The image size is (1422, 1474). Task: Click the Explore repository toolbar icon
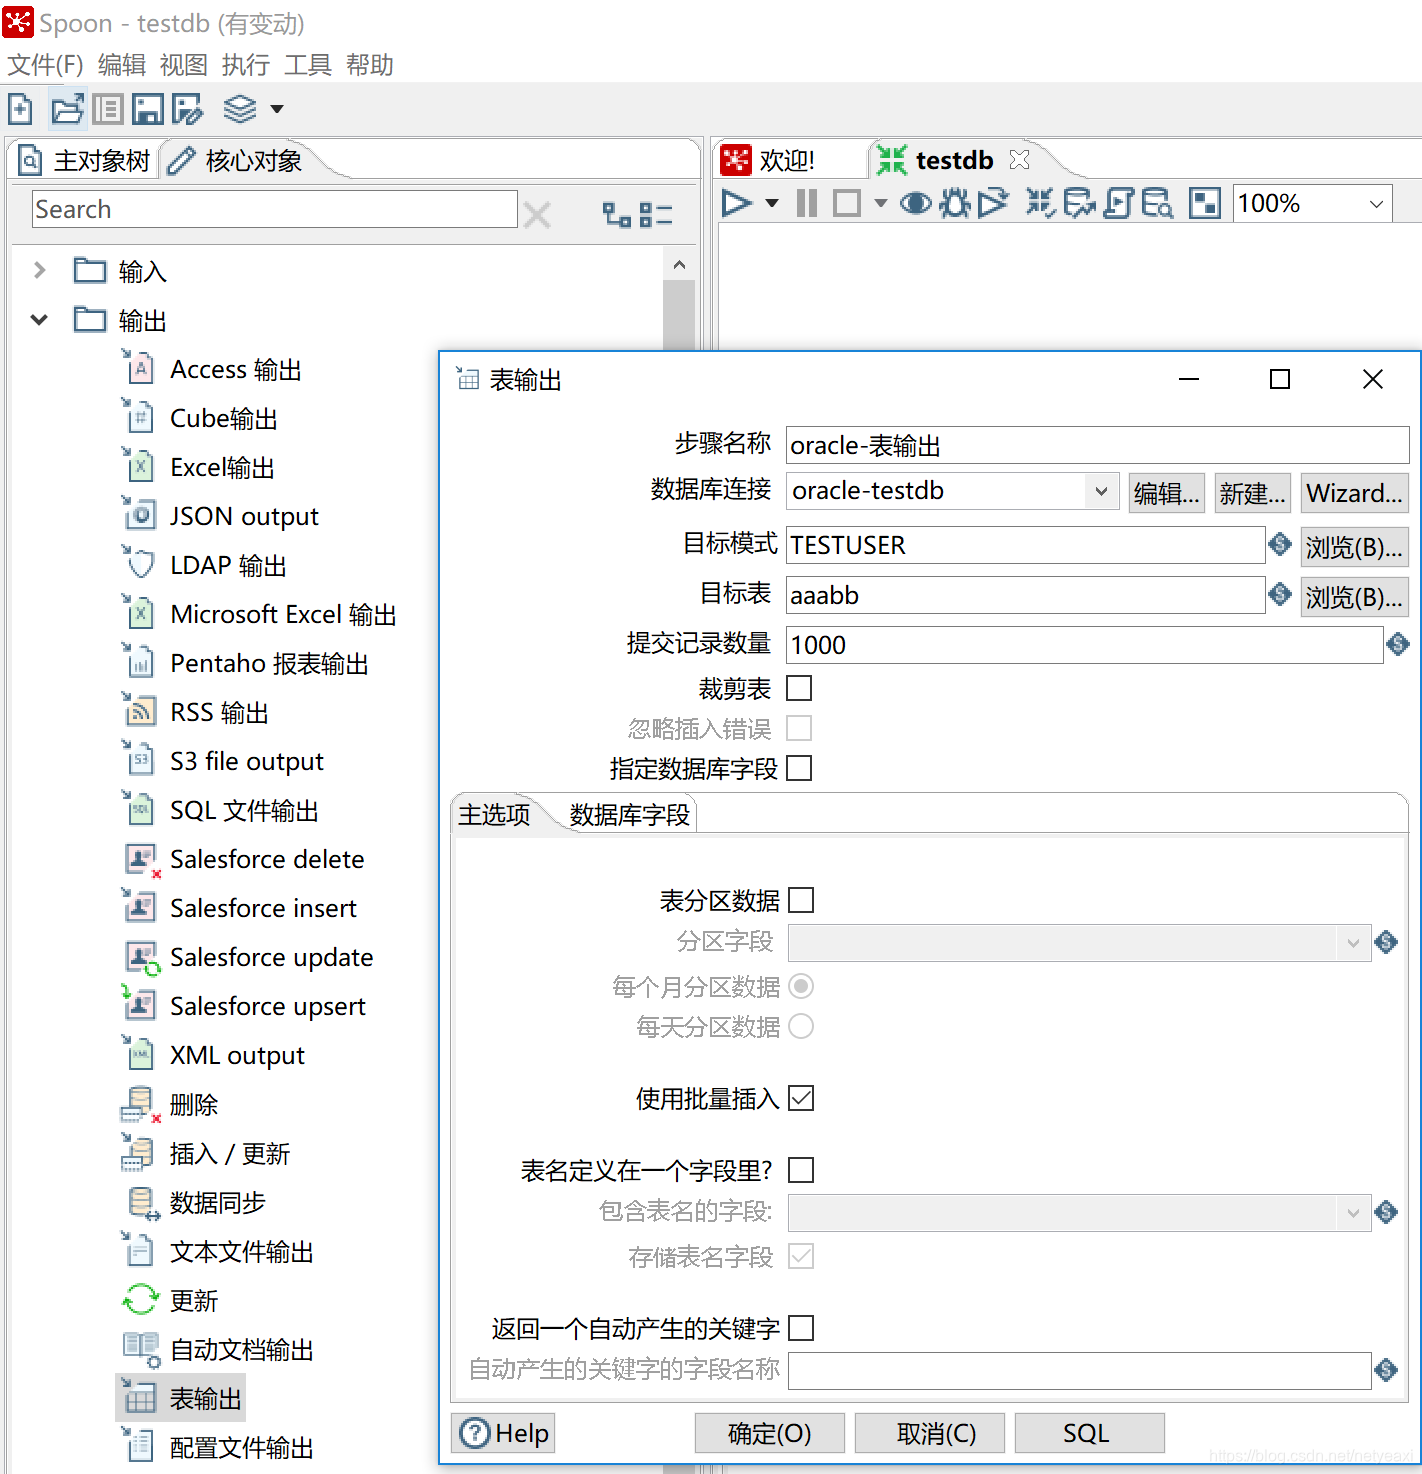pos(108,108)
